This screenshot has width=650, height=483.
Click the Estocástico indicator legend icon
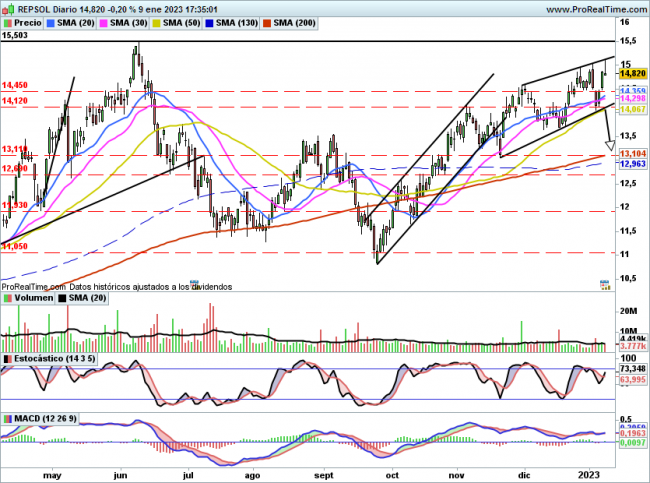coord(7,357)
